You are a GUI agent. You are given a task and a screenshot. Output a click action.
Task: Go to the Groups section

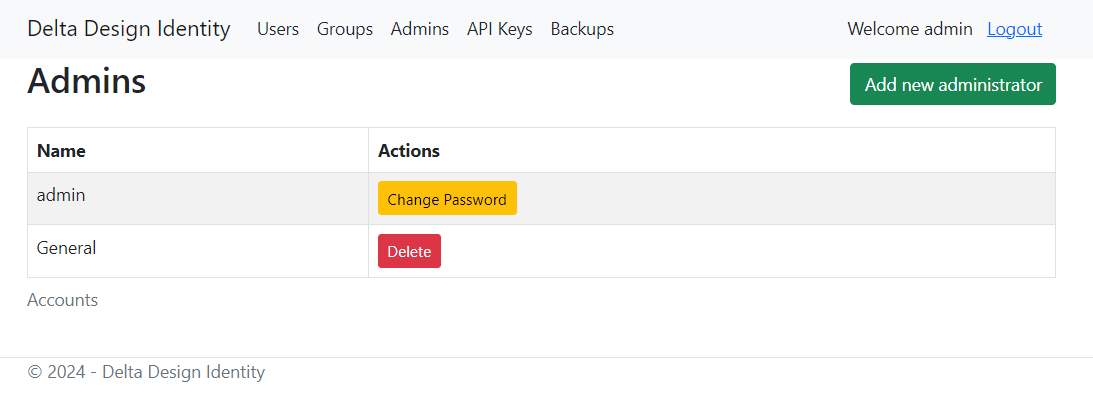[345, 29]
